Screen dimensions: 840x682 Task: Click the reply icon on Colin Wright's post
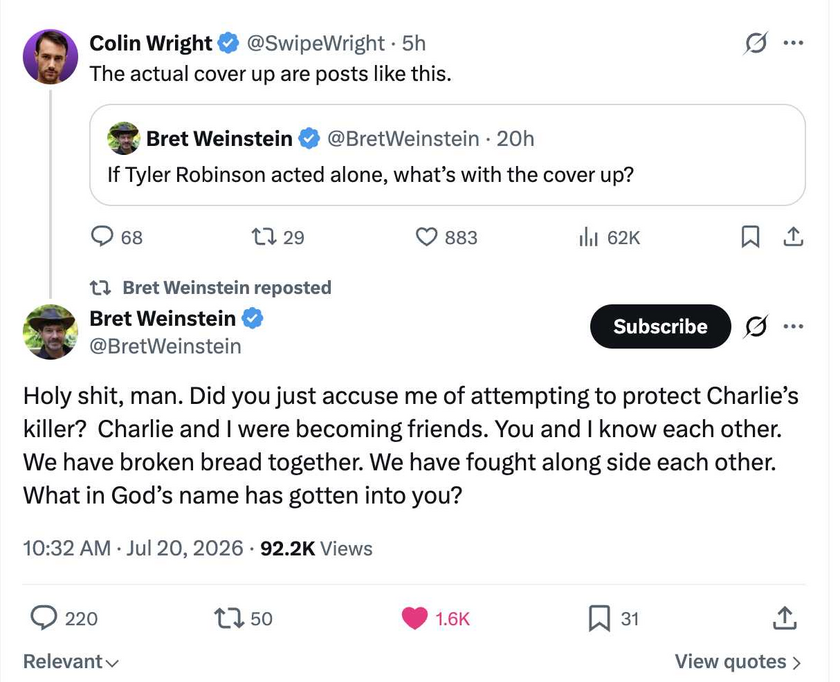(x=101, y=236)
